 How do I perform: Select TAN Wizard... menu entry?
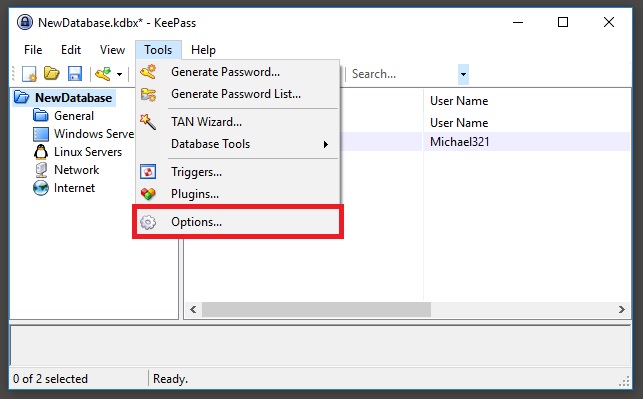tap(237, 122)
